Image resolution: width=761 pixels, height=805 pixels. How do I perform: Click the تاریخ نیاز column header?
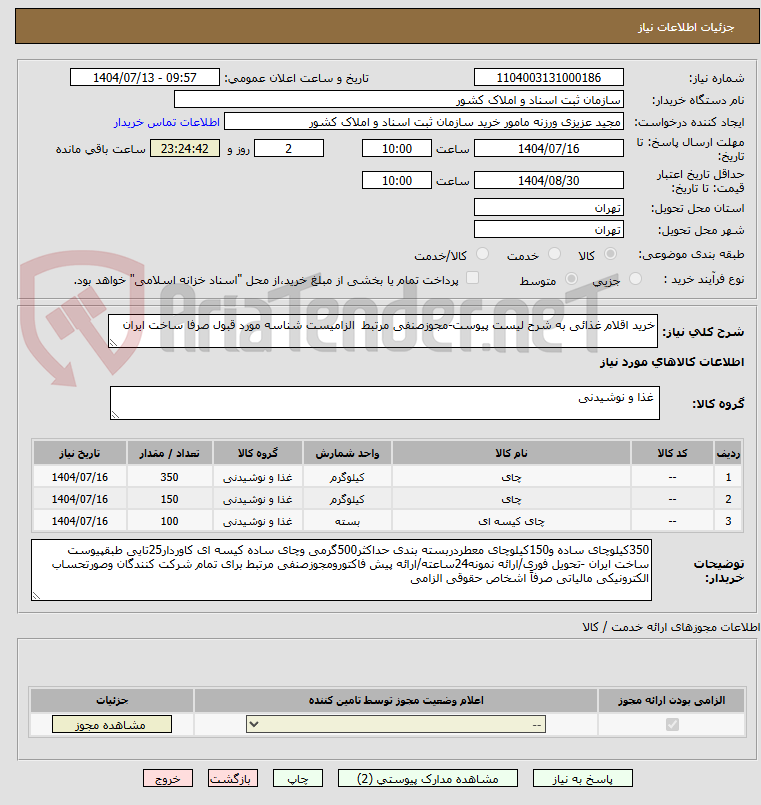[x=80, y=453]
